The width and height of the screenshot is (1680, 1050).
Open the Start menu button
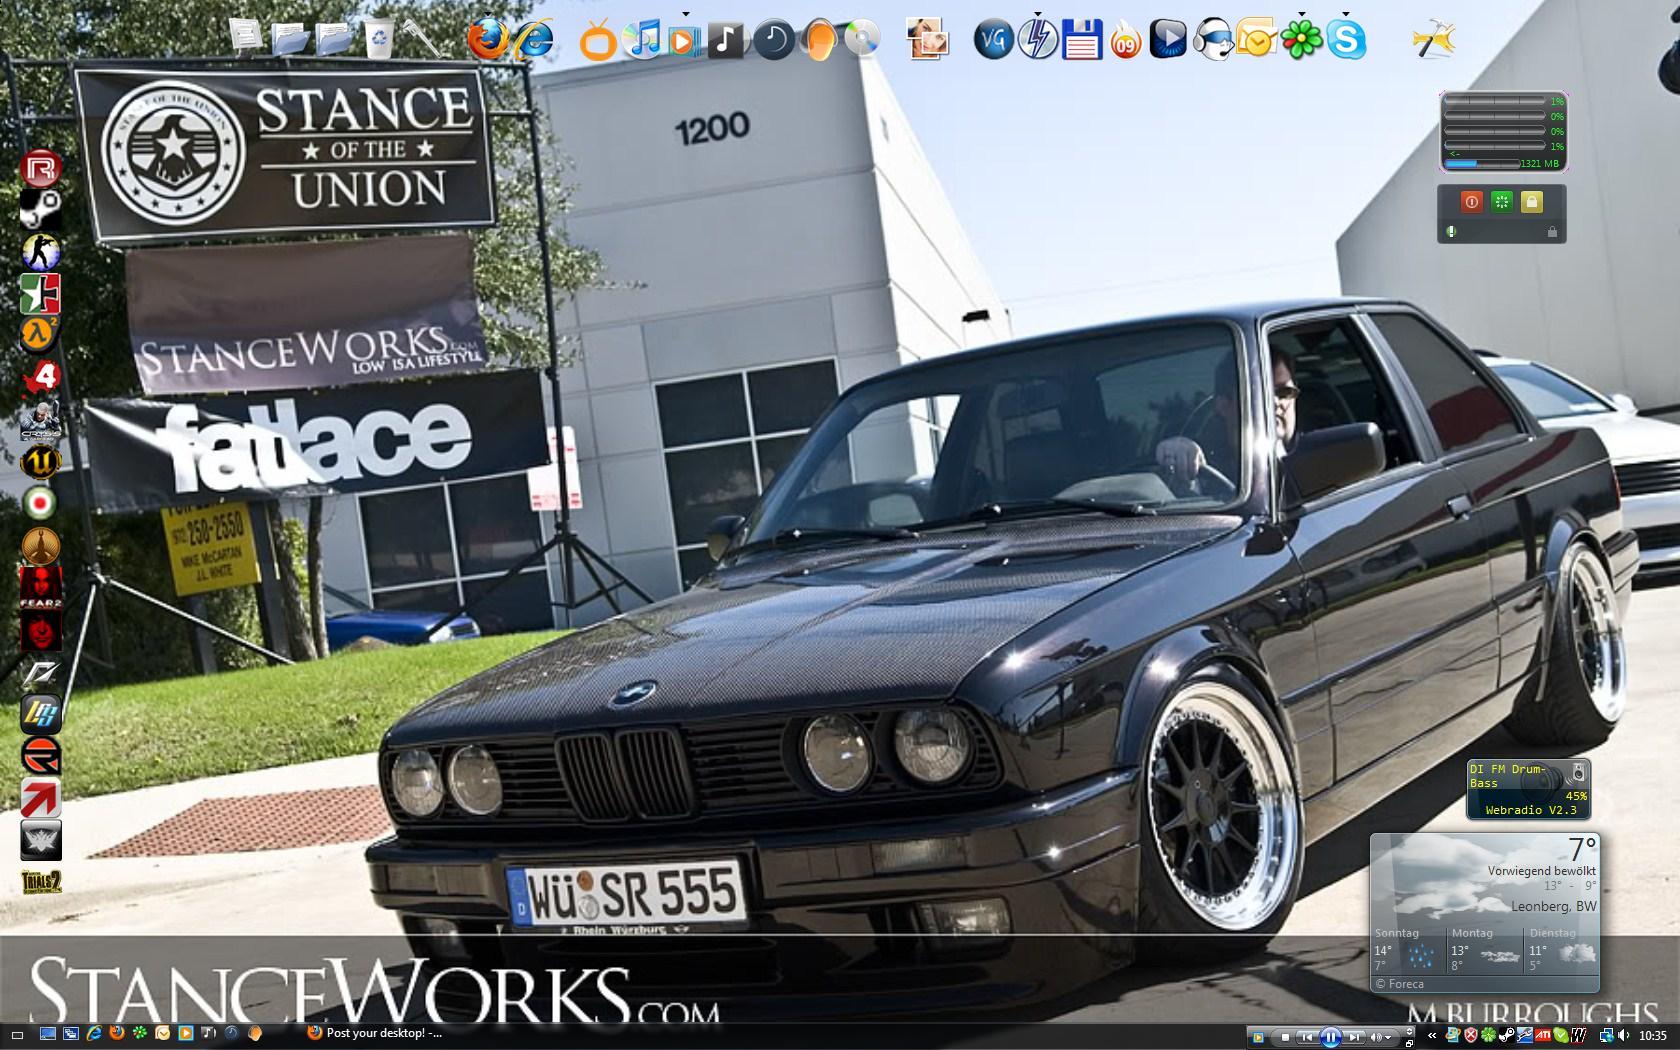pos(17,1035)
